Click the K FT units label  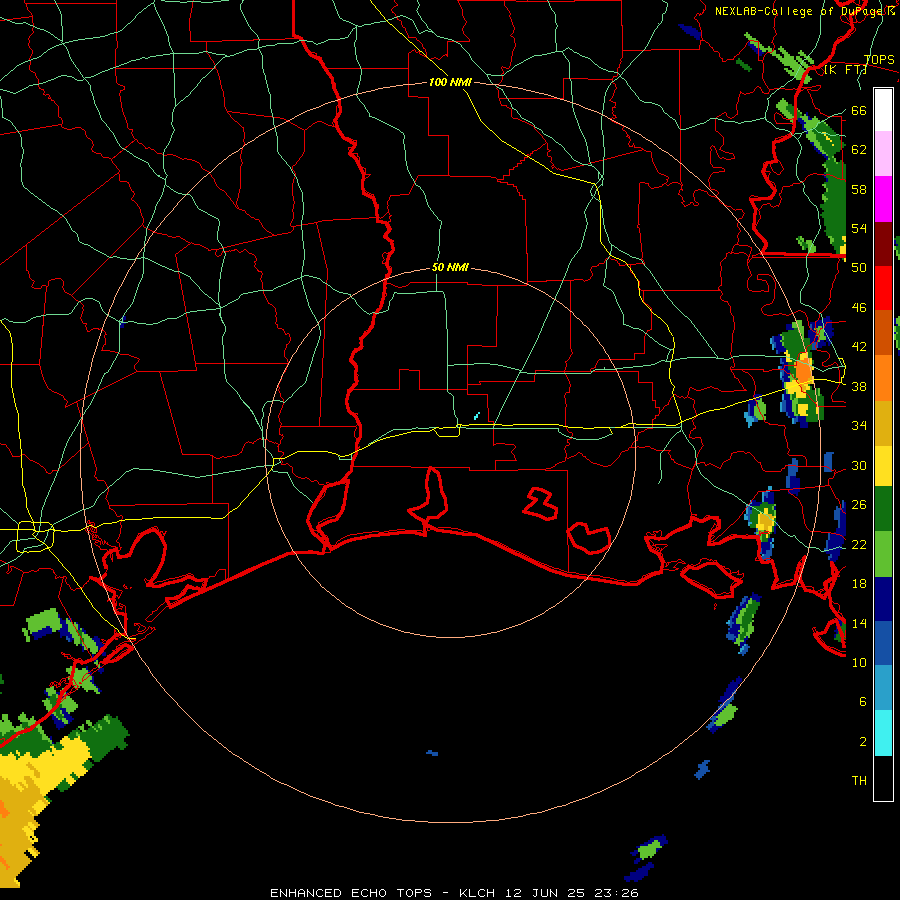tap(845, 70)
